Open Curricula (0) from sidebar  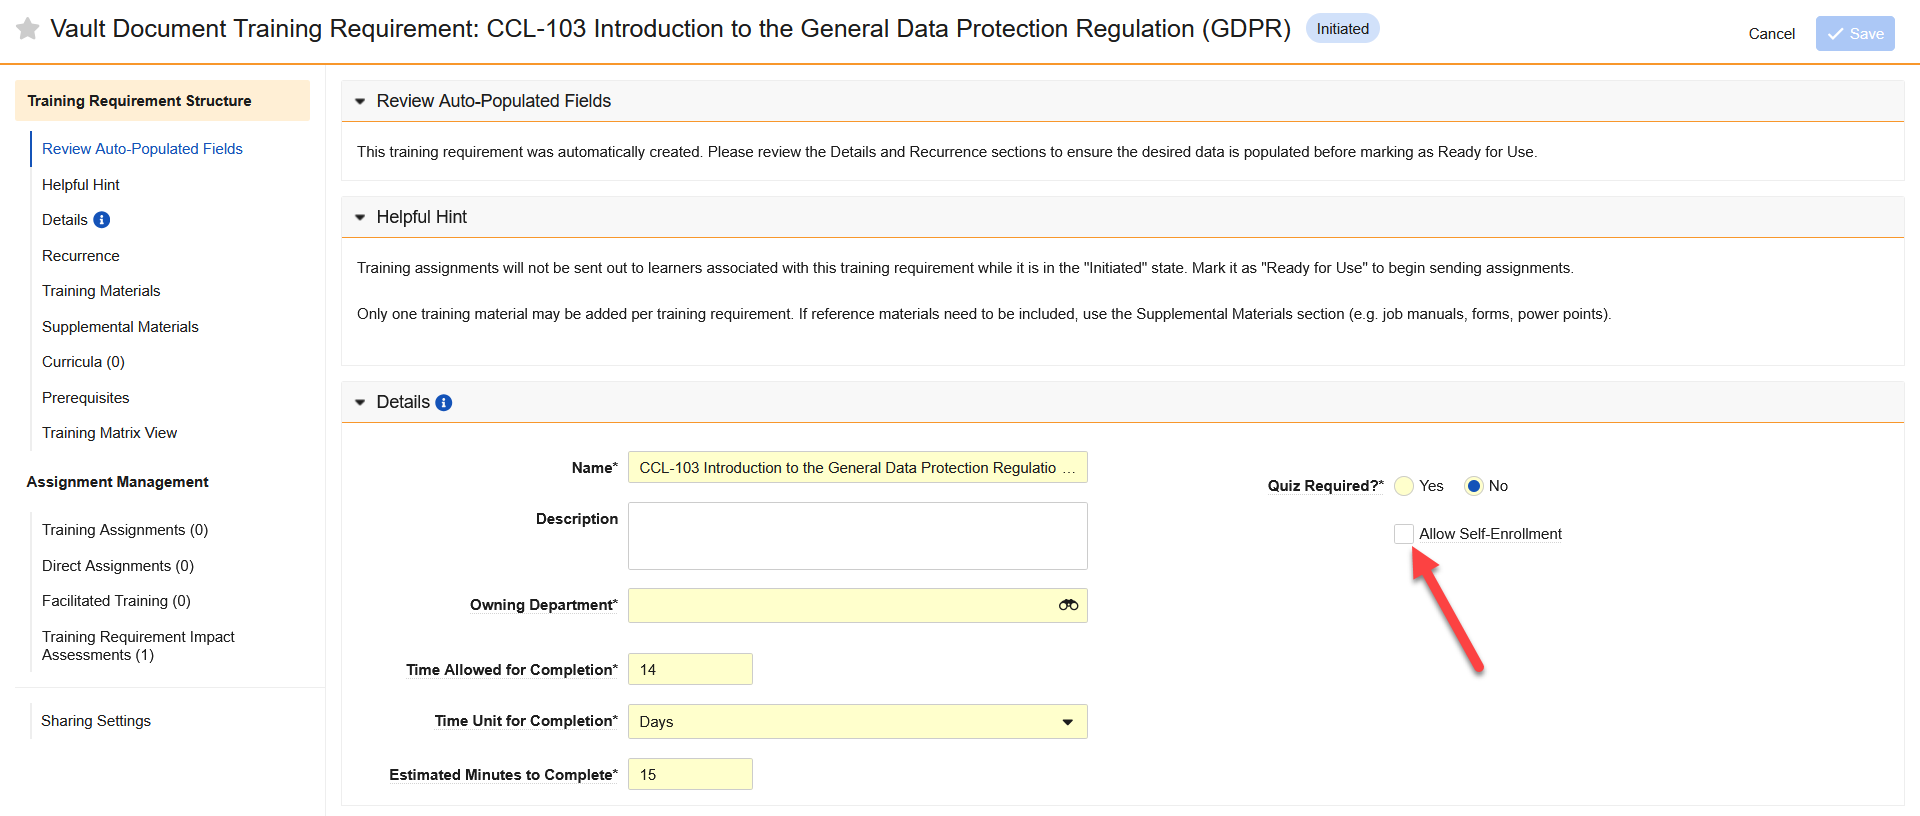pyautogui.click(x=83, y=362)
